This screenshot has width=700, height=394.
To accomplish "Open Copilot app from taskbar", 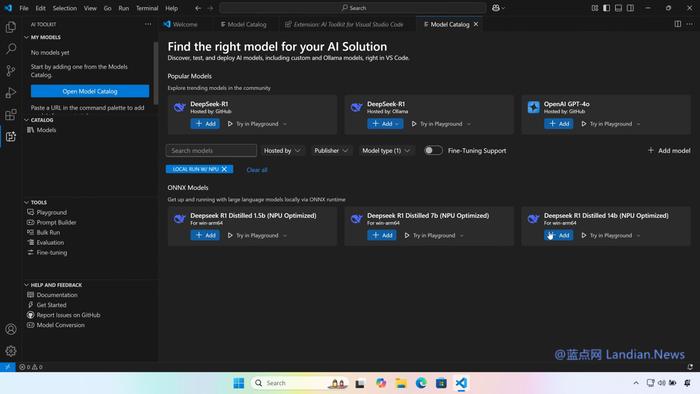I will click(x=380, y=383).
